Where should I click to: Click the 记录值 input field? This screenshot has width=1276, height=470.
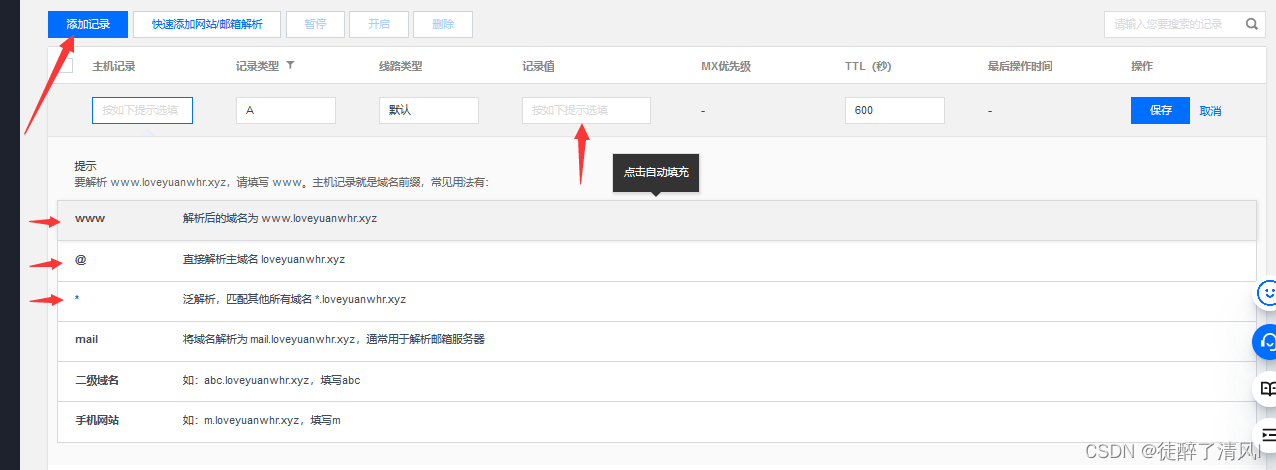586,110
